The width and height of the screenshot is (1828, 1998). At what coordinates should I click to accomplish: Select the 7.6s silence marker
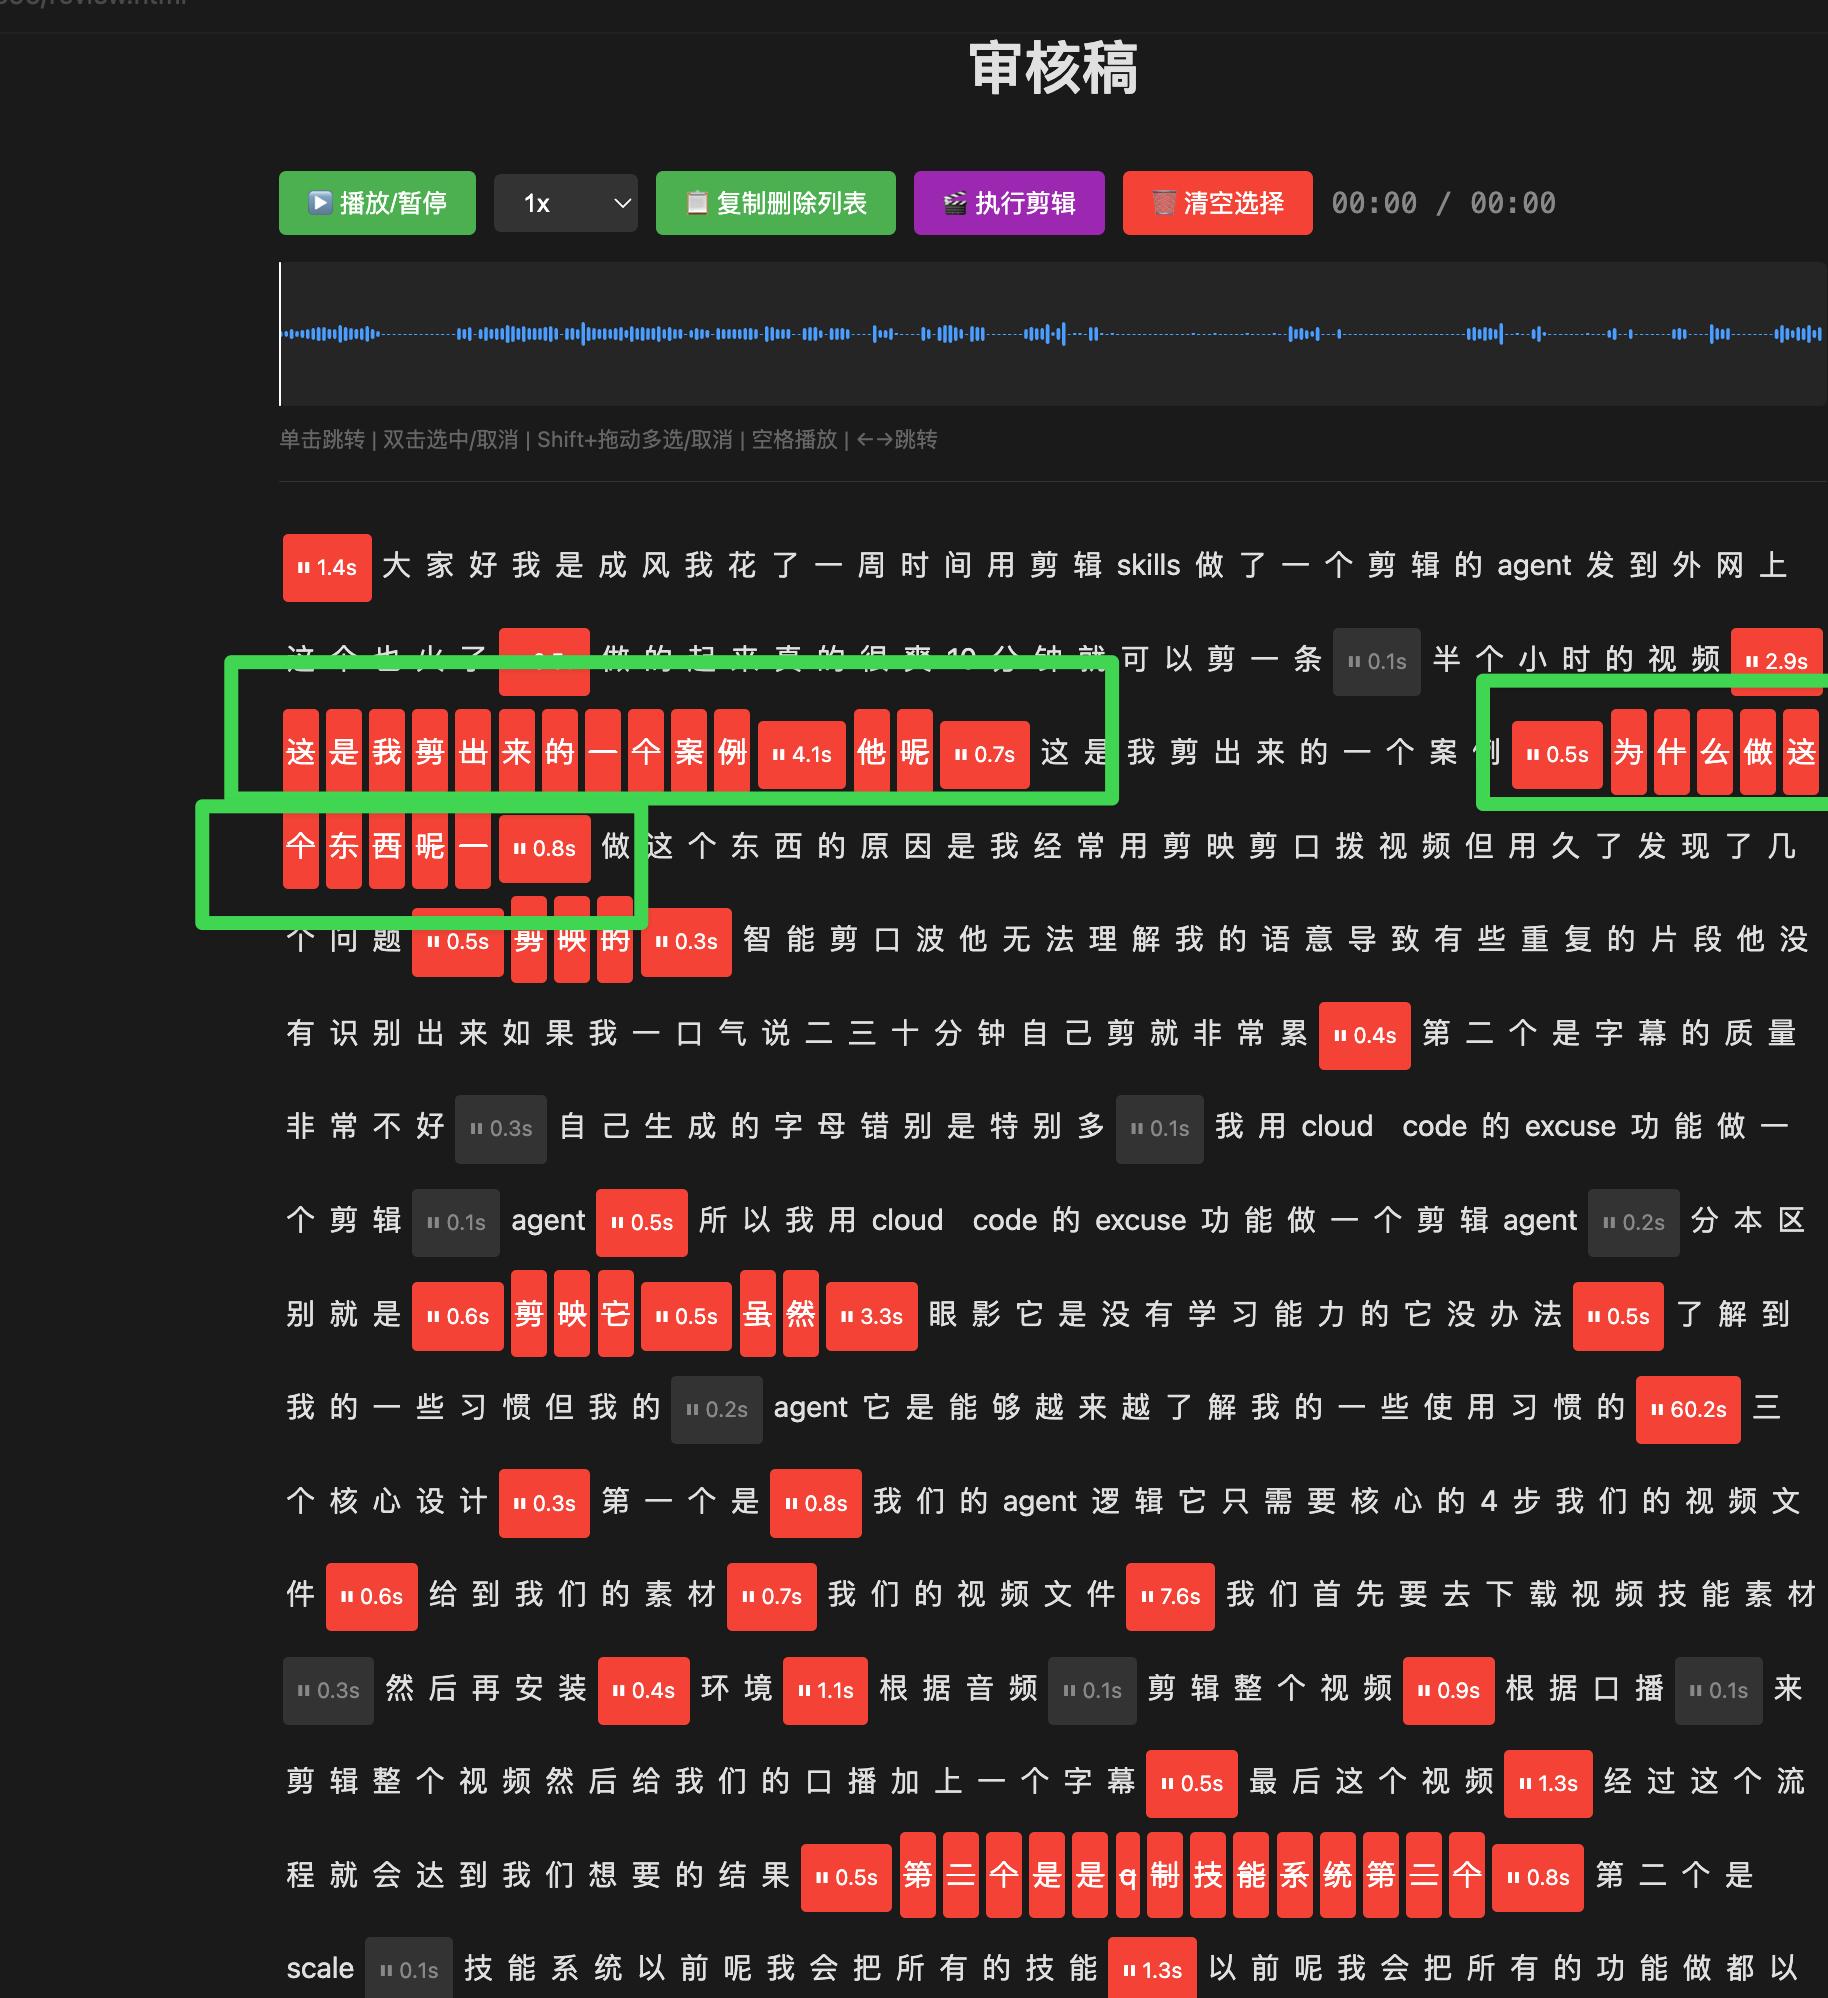pyautogui.click(x=1170, y=1597)
